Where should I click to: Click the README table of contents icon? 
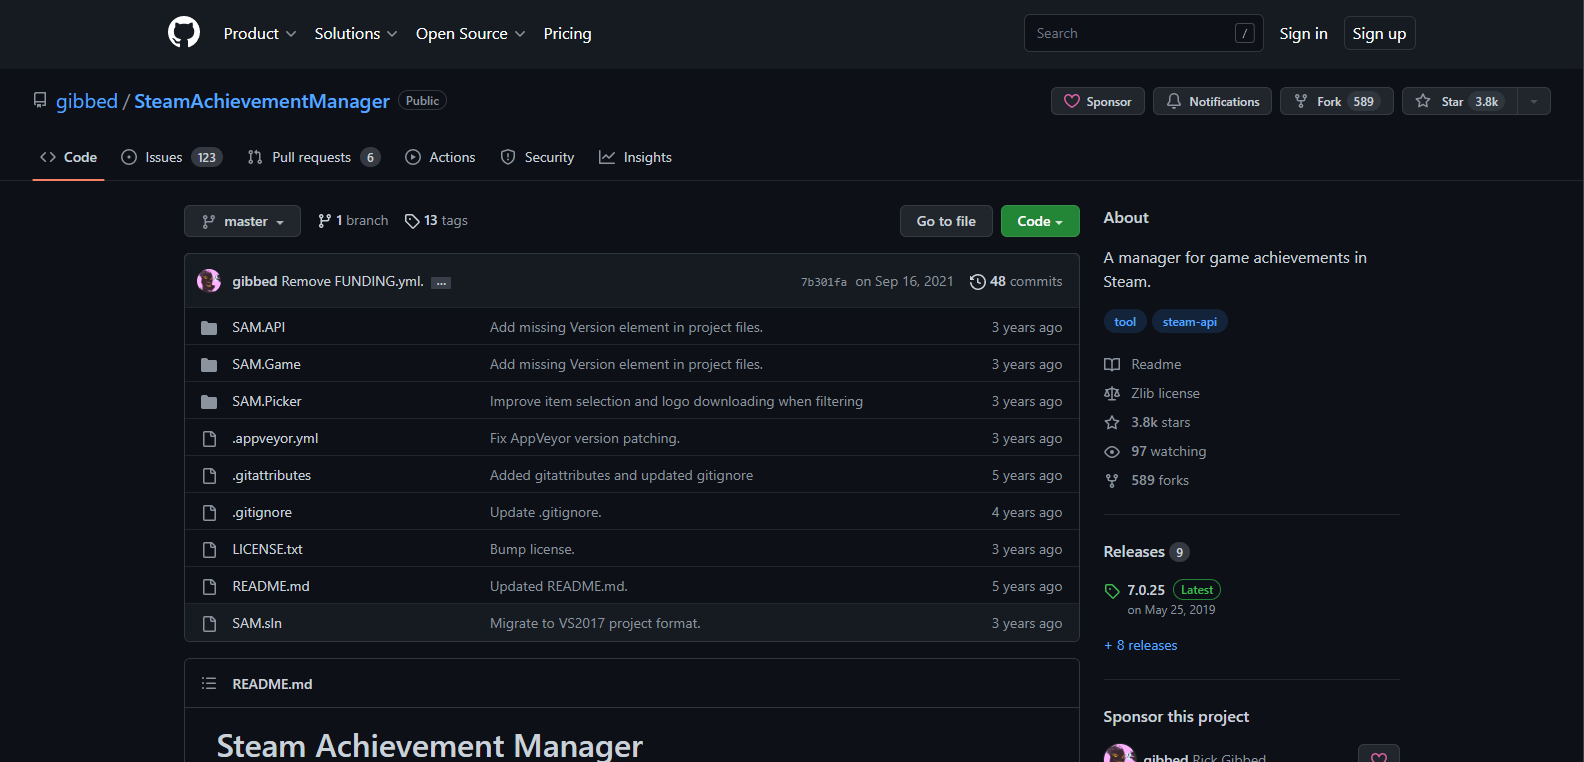(x=209, y=684)
